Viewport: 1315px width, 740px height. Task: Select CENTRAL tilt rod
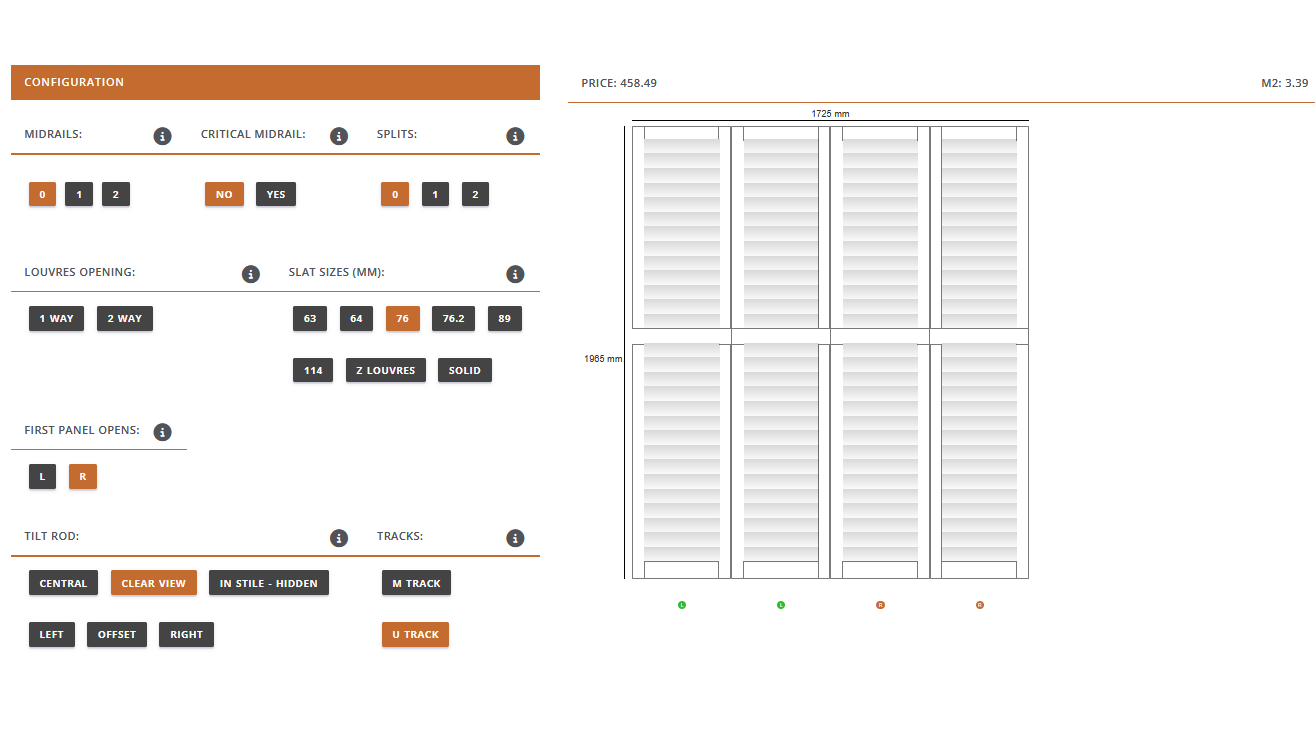tap(64, 583)
